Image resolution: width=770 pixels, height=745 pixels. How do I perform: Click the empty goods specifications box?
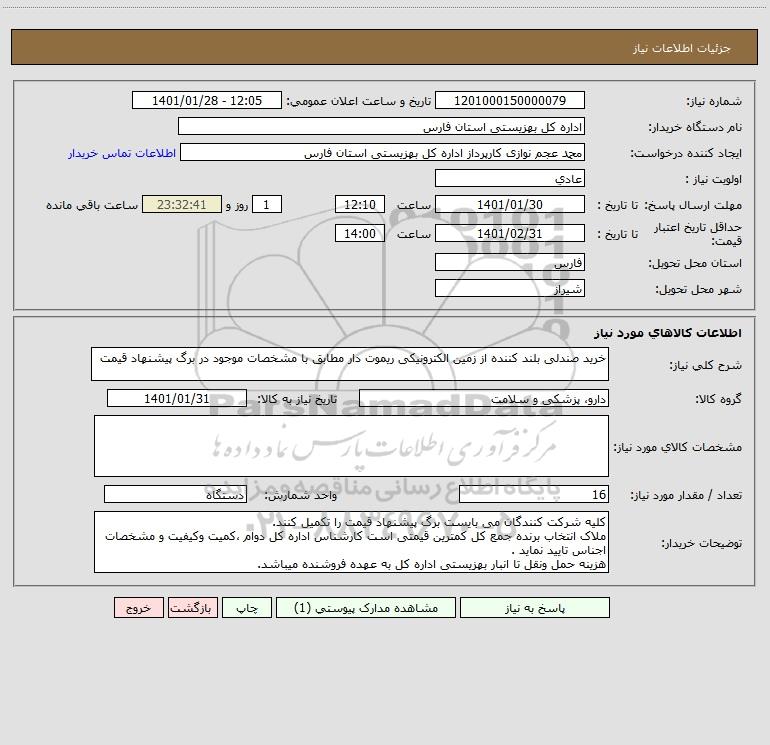(351, 446)
